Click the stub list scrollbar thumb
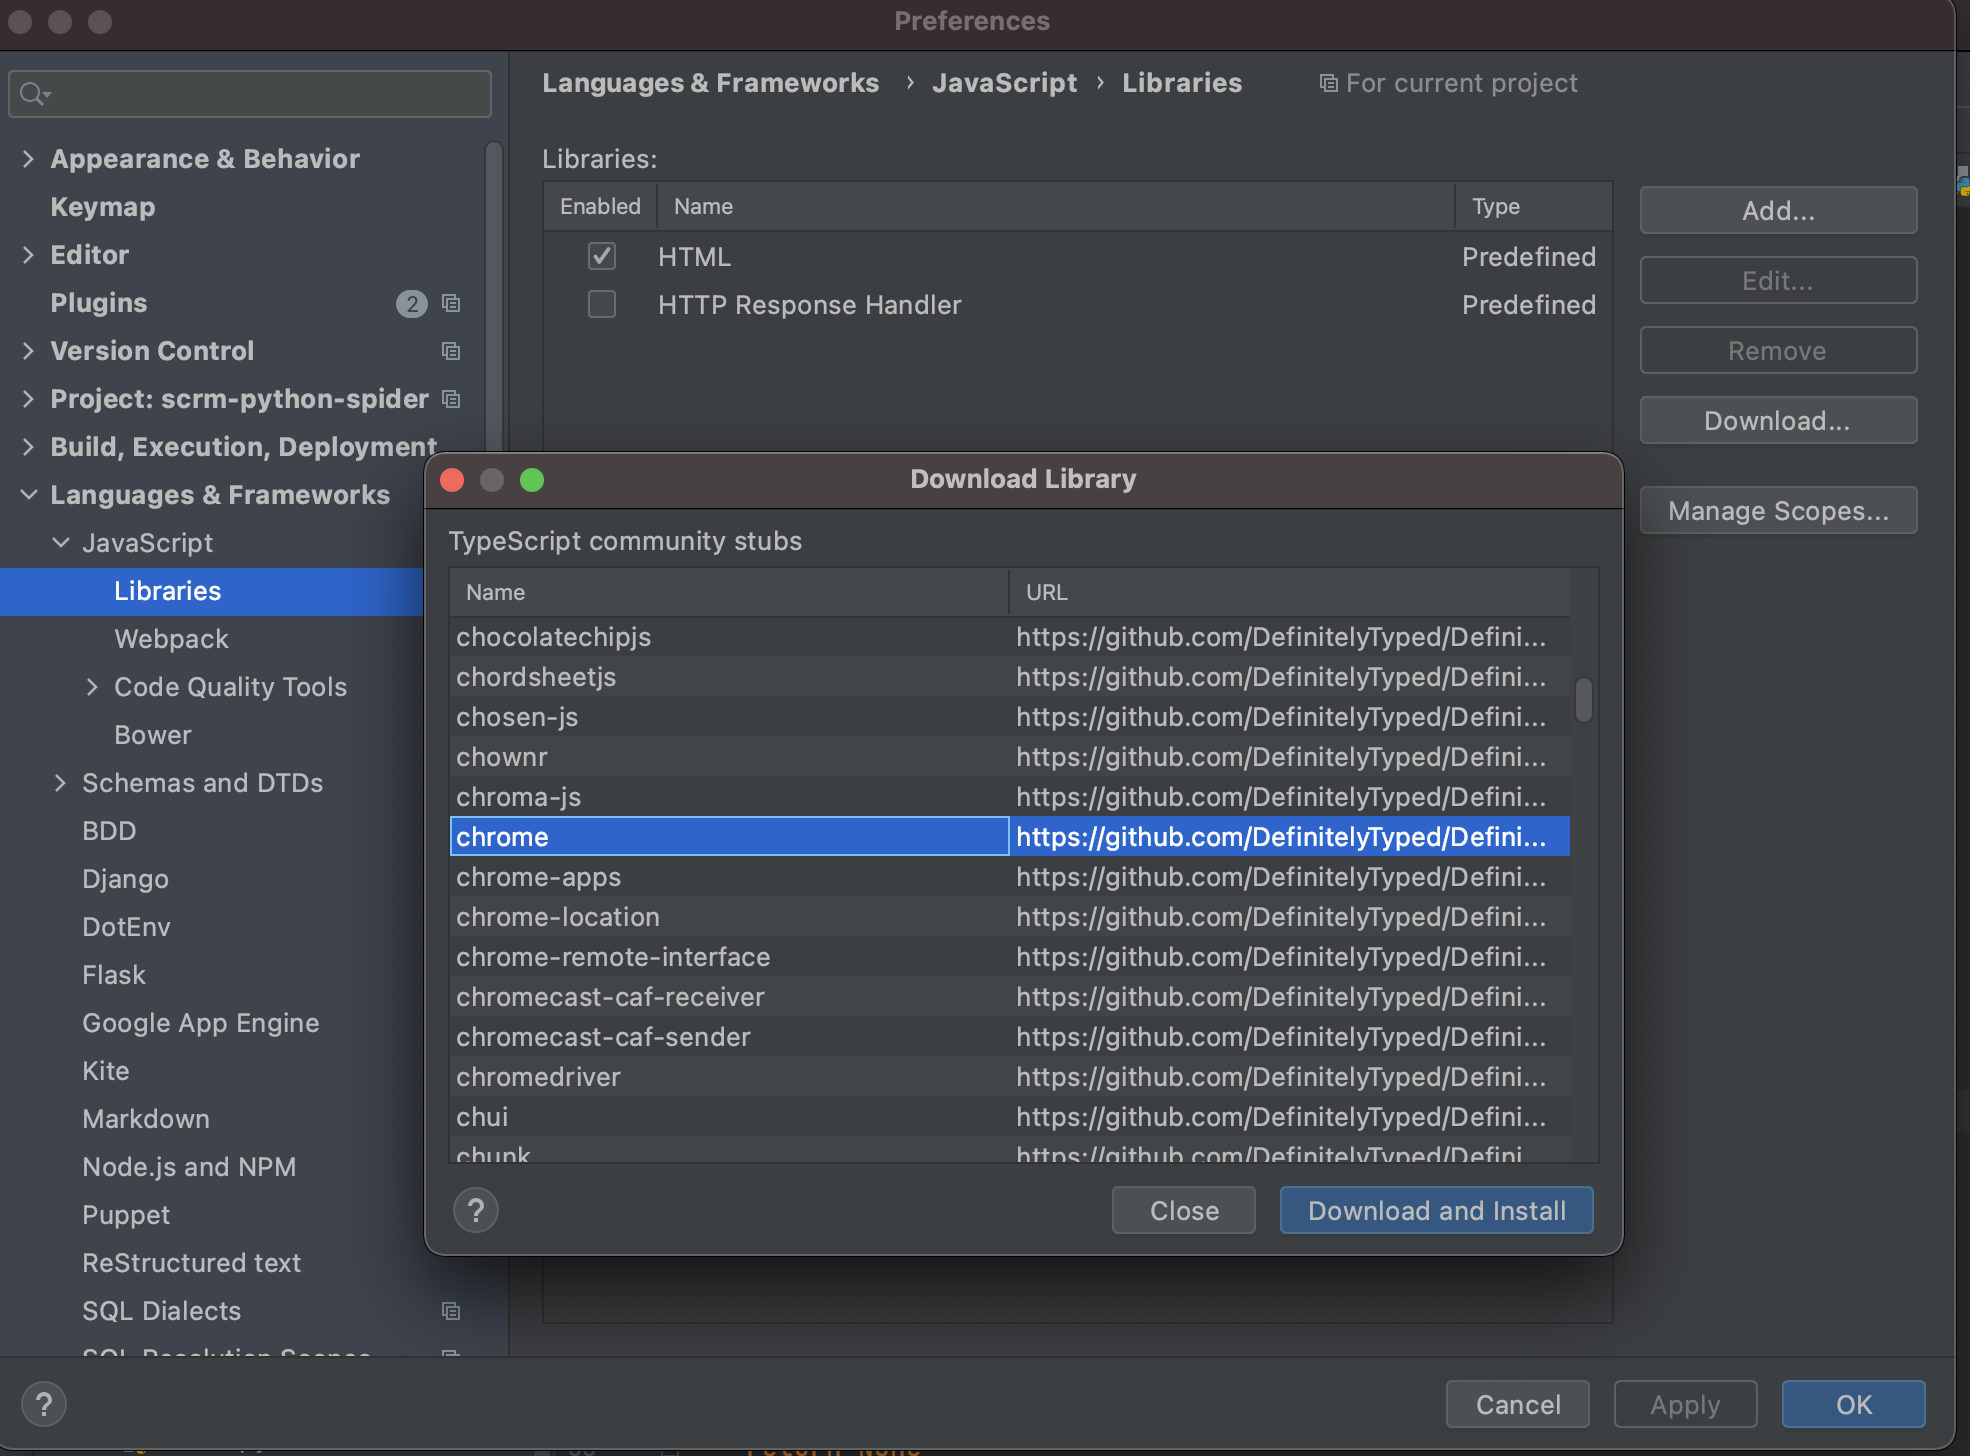 (1583, 699)
